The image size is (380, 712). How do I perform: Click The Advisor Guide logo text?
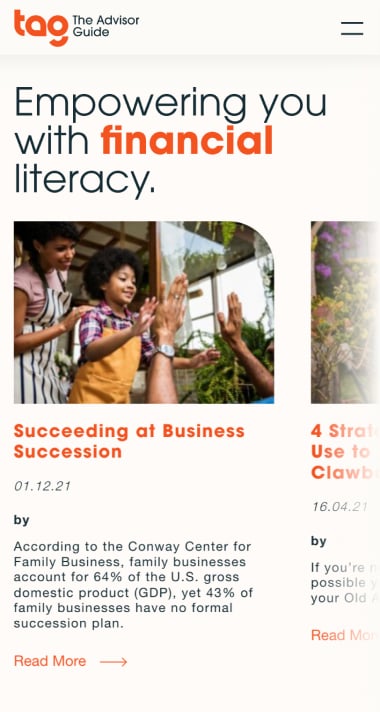[x=106, y=26]
